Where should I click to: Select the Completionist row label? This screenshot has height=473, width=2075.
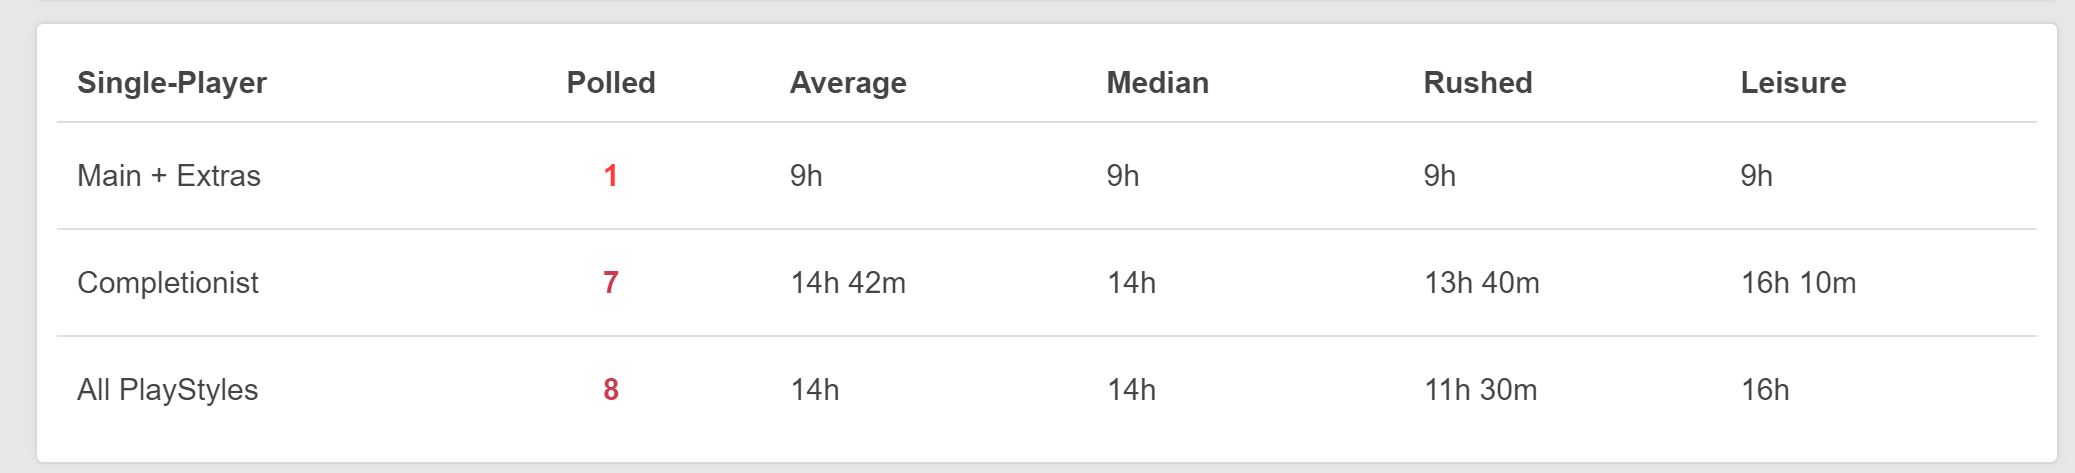pyautogui.click(x=168, y=283)
